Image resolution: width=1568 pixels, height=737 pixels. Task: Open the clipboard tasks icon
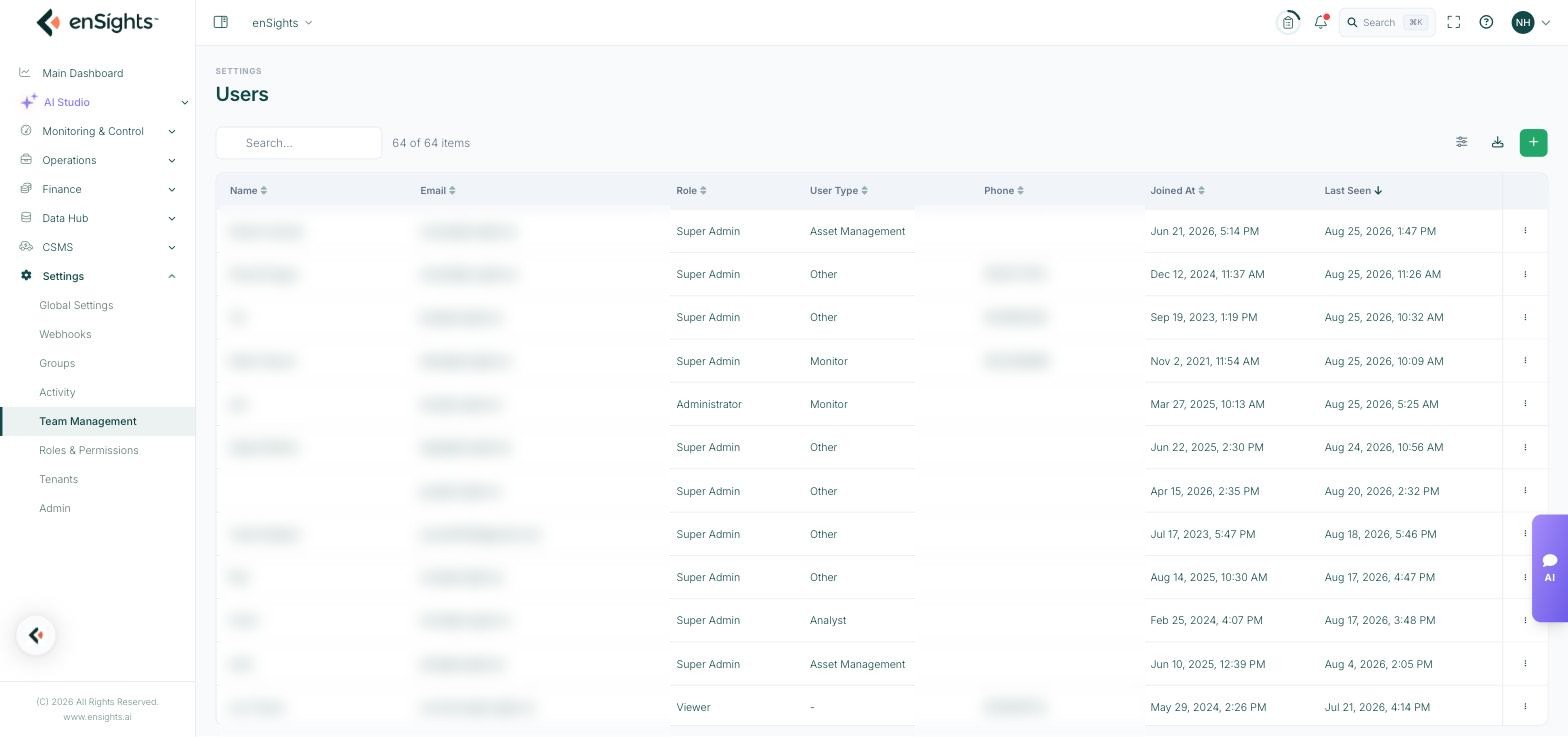pyautogui.click(x=1288, y=22)
